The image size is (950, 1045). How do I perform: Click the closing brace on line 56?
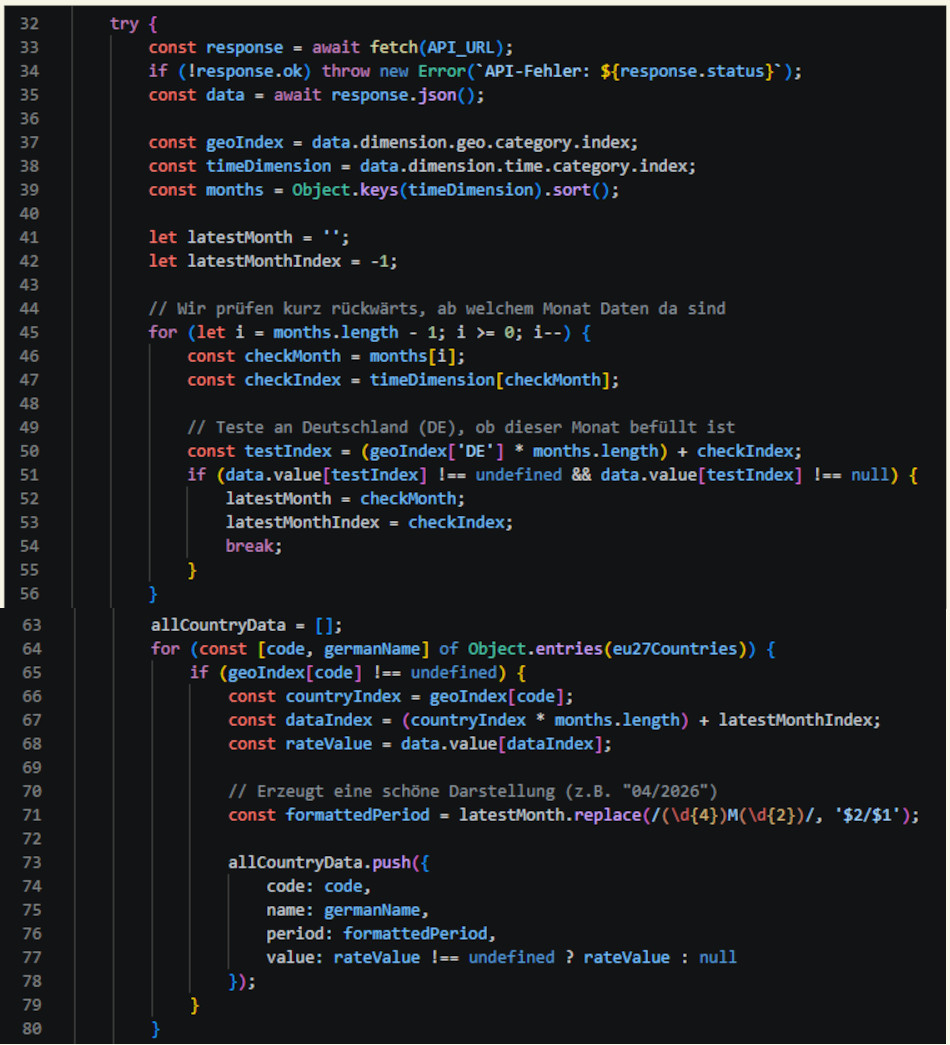153,594
